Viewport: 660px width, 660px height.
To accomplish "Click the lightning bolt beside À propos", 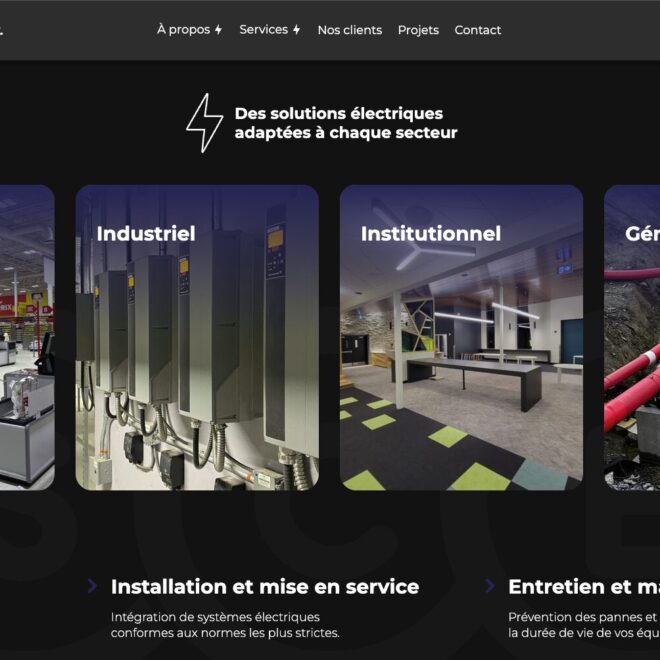I will click(x=218, y=30).
